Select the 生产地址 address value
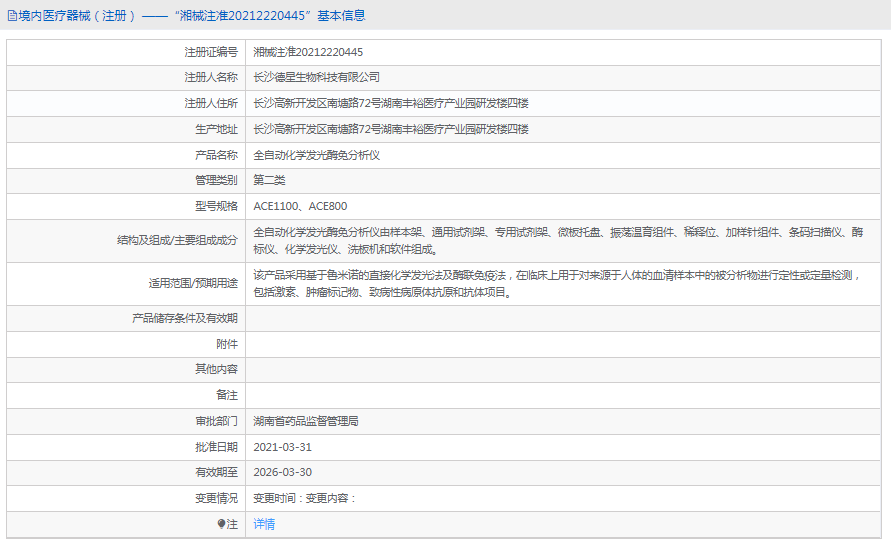 point(391,130)
